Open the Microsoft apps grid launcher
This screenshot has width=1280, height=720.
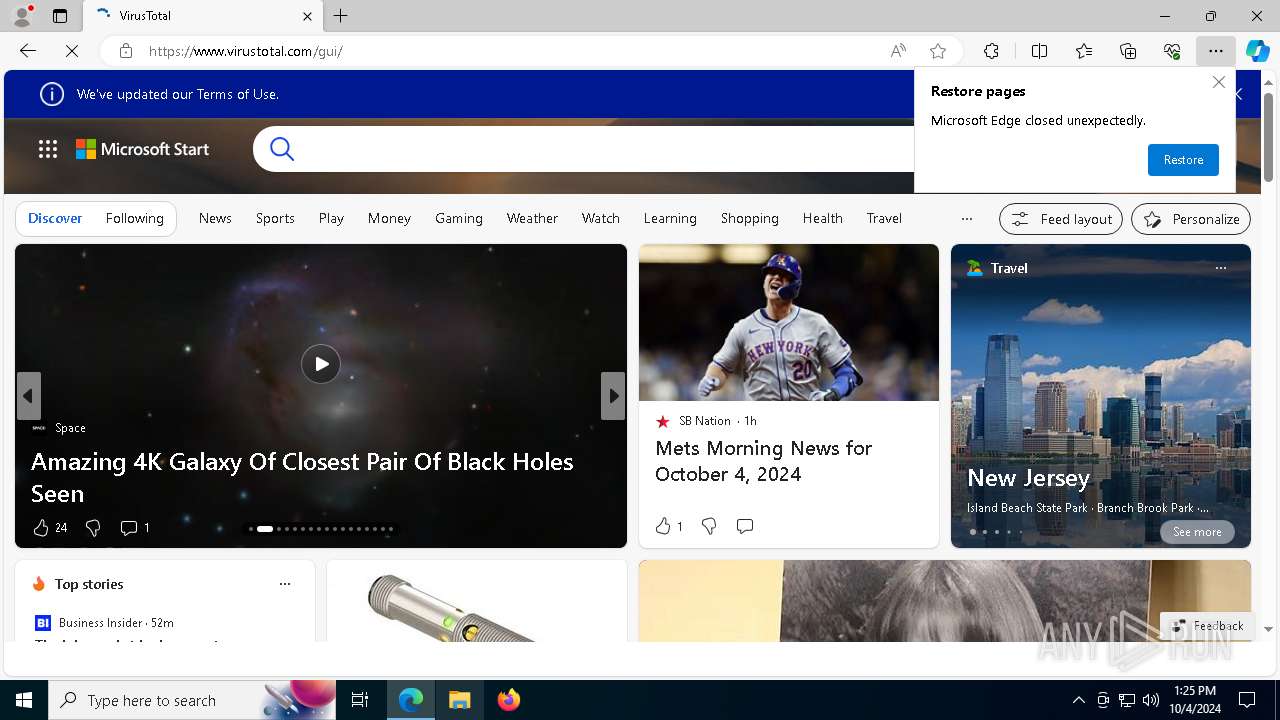(48, 149)
